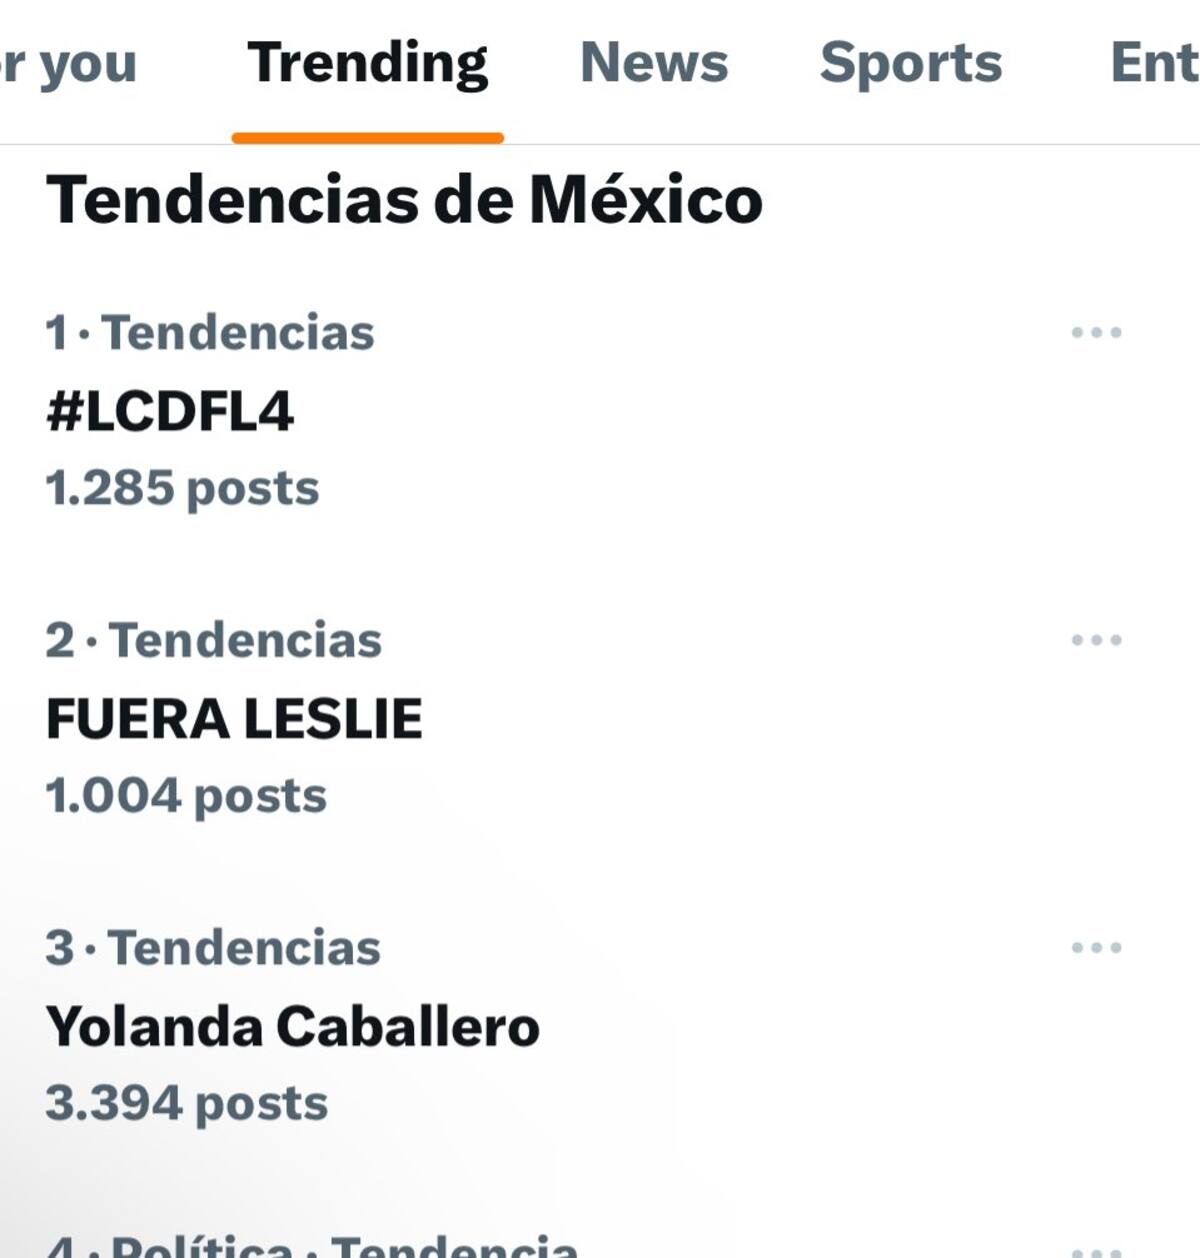Open the FUERA LESLIE trending topic
Image resolution: width=1200 pixels, height=1258 pixels.
click(x=234, y=719)
